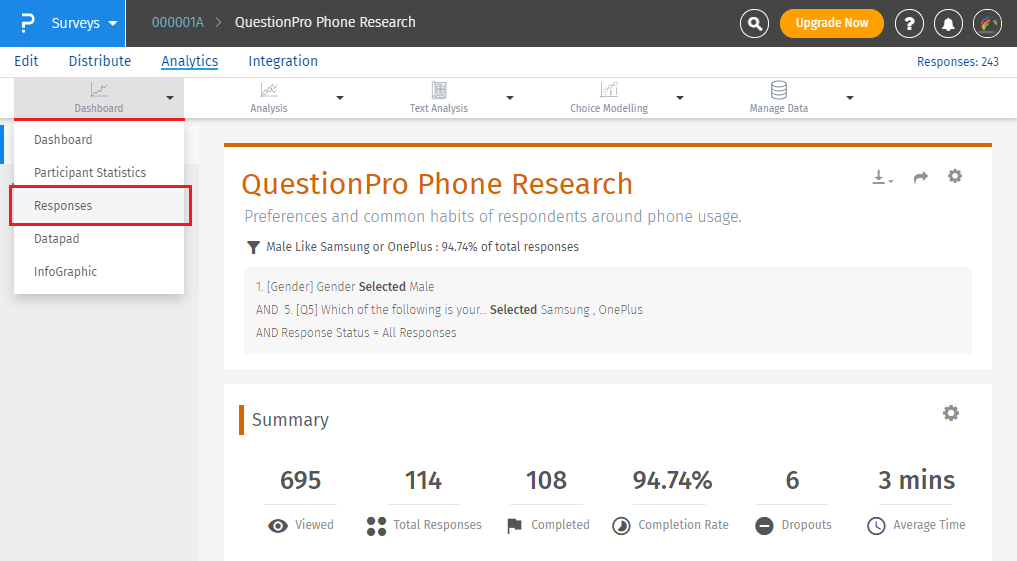
Task: Expand the Analysis dropdown arrow
Action: coord(340,98)
